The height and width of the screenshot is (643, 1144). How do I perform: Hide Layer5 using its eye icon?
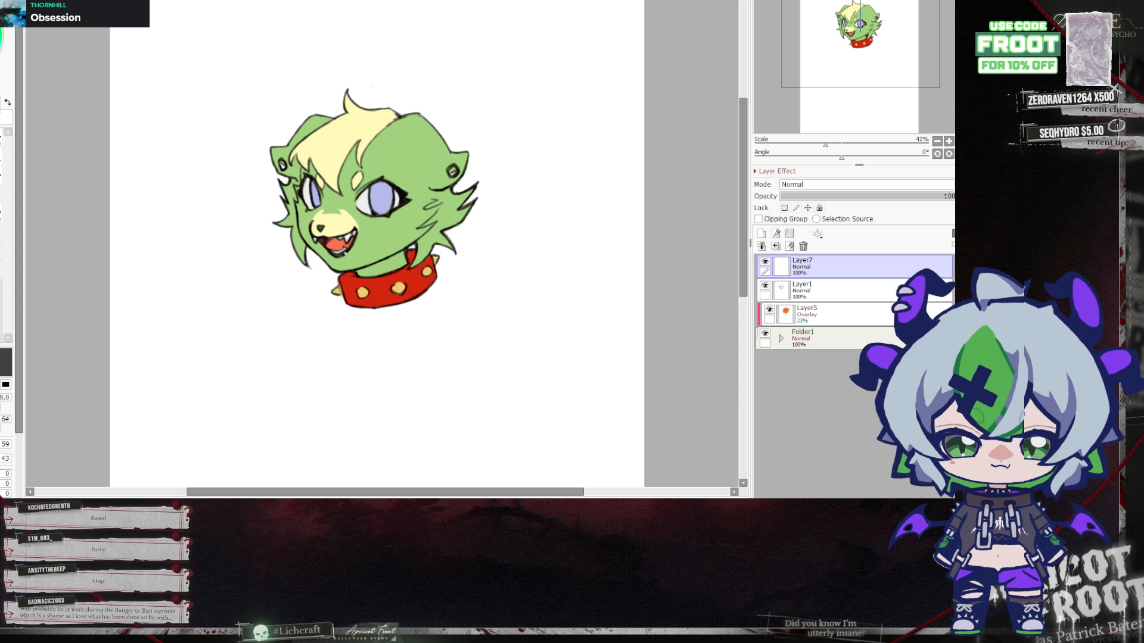(769, 309)
